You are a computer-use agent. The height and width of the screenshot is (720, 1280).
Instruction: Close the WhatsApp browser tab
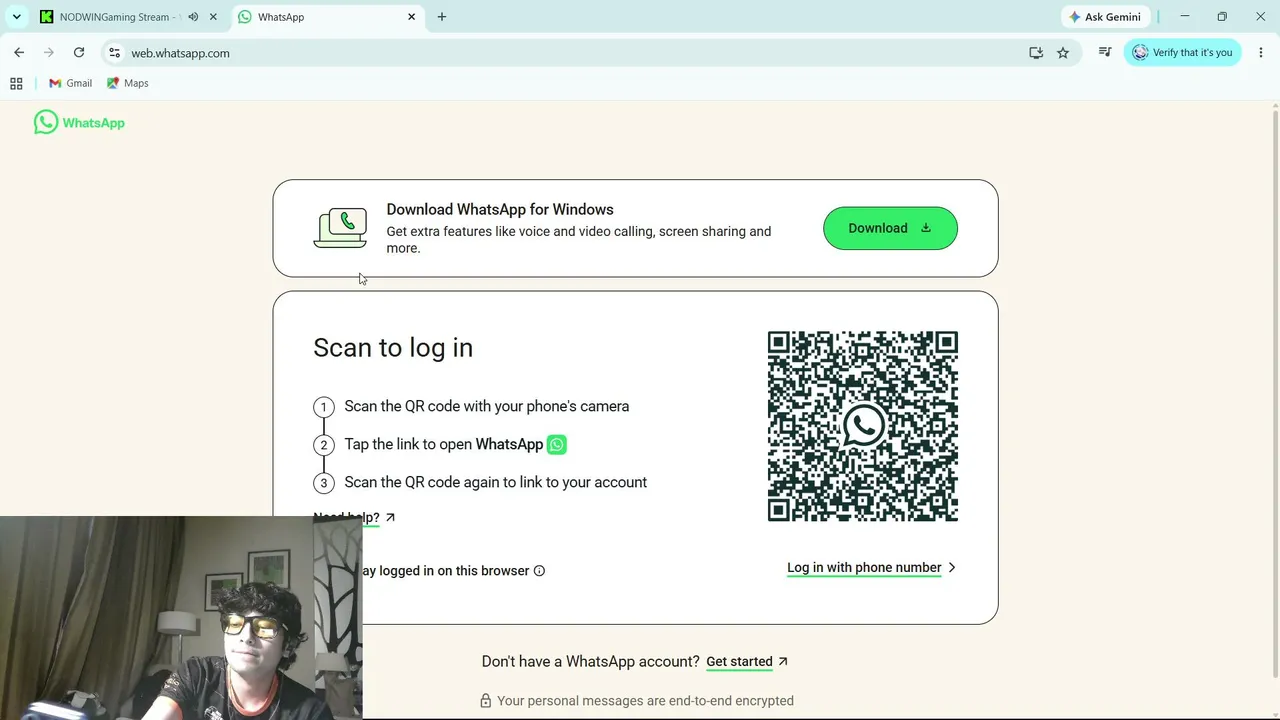pos(411,17)
